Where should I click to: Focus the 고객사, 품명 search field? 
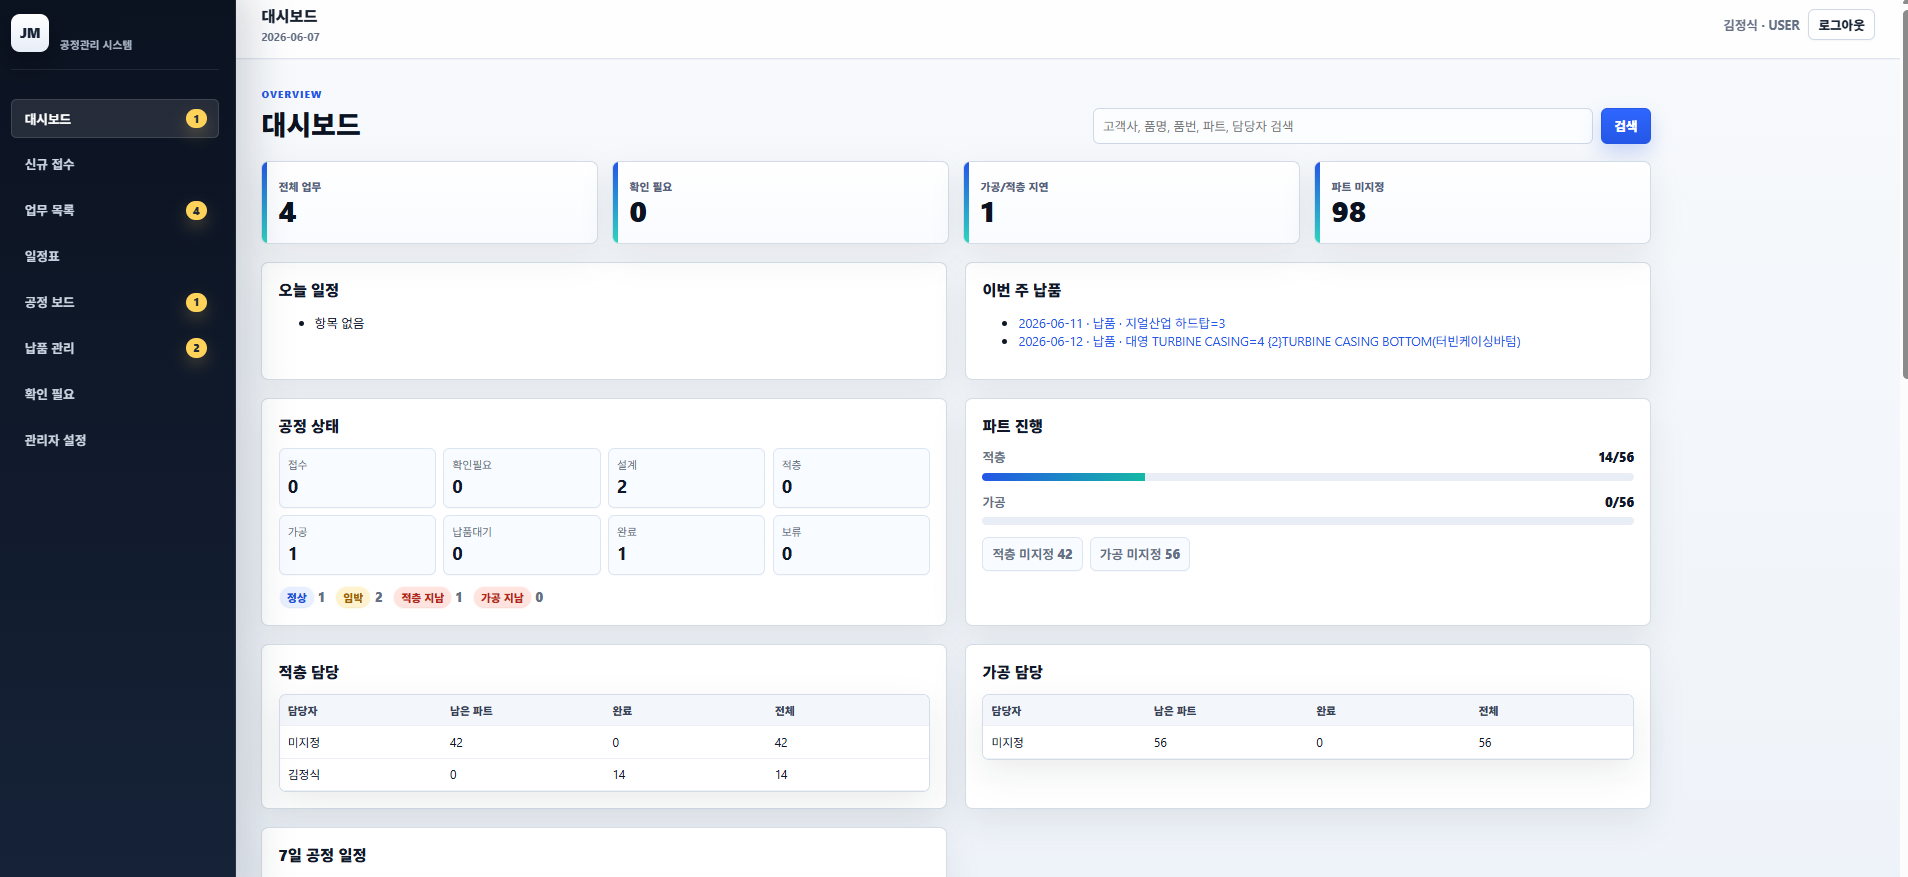point(1342,126)
